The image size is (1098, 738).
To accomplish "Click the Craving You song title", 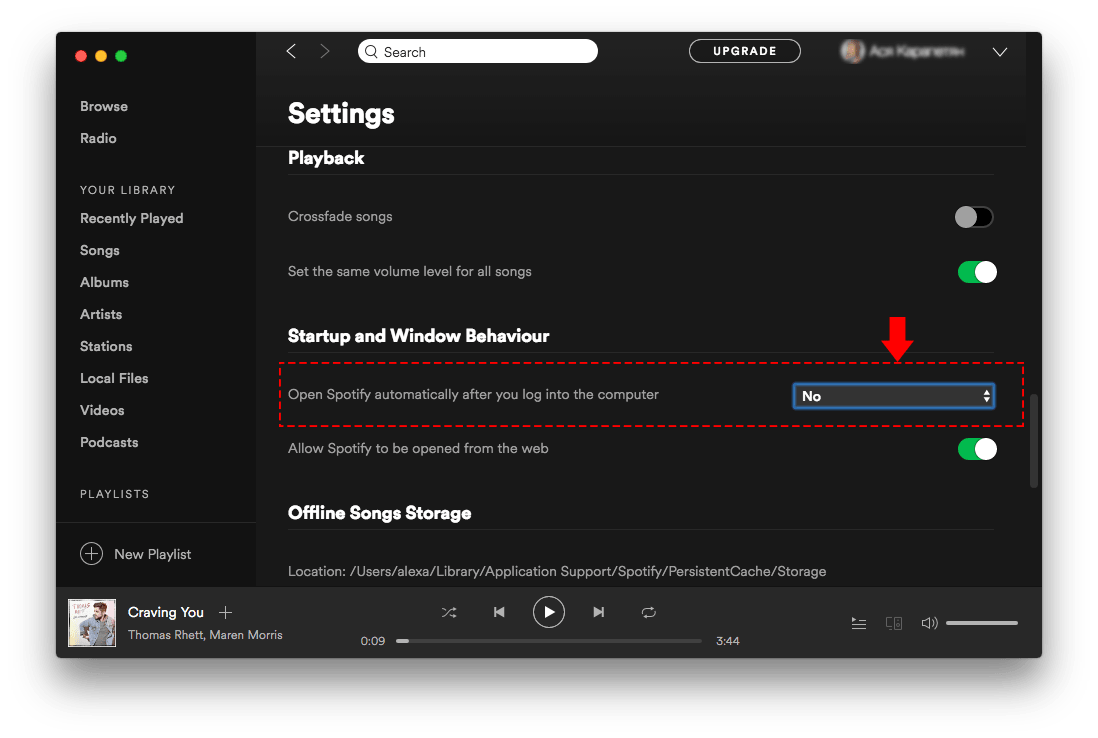I will (165, 613).
